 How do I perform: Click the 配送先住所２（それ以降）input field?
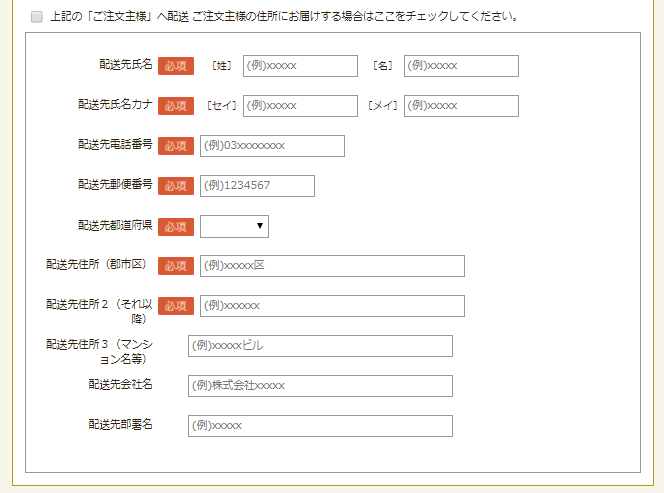click(x=332, y=306)
